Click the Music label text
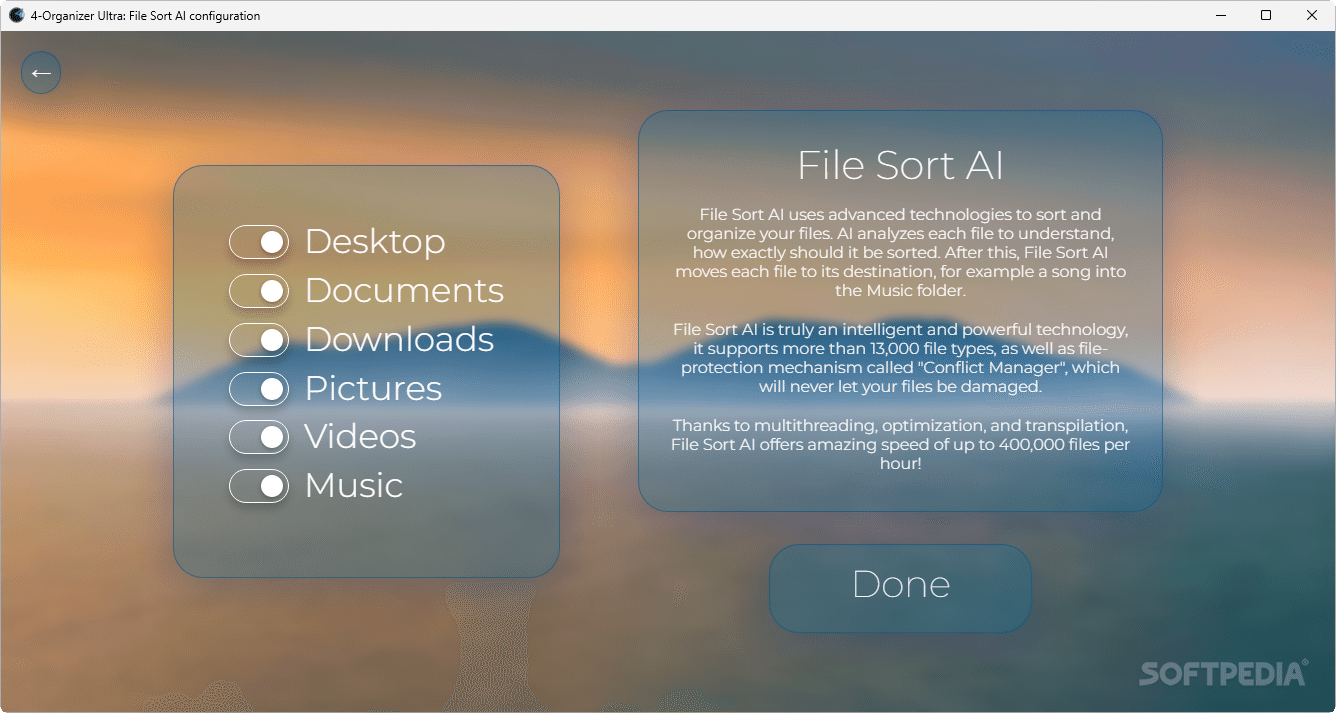This screenshot has height=713, width=1336. point(354,485)
